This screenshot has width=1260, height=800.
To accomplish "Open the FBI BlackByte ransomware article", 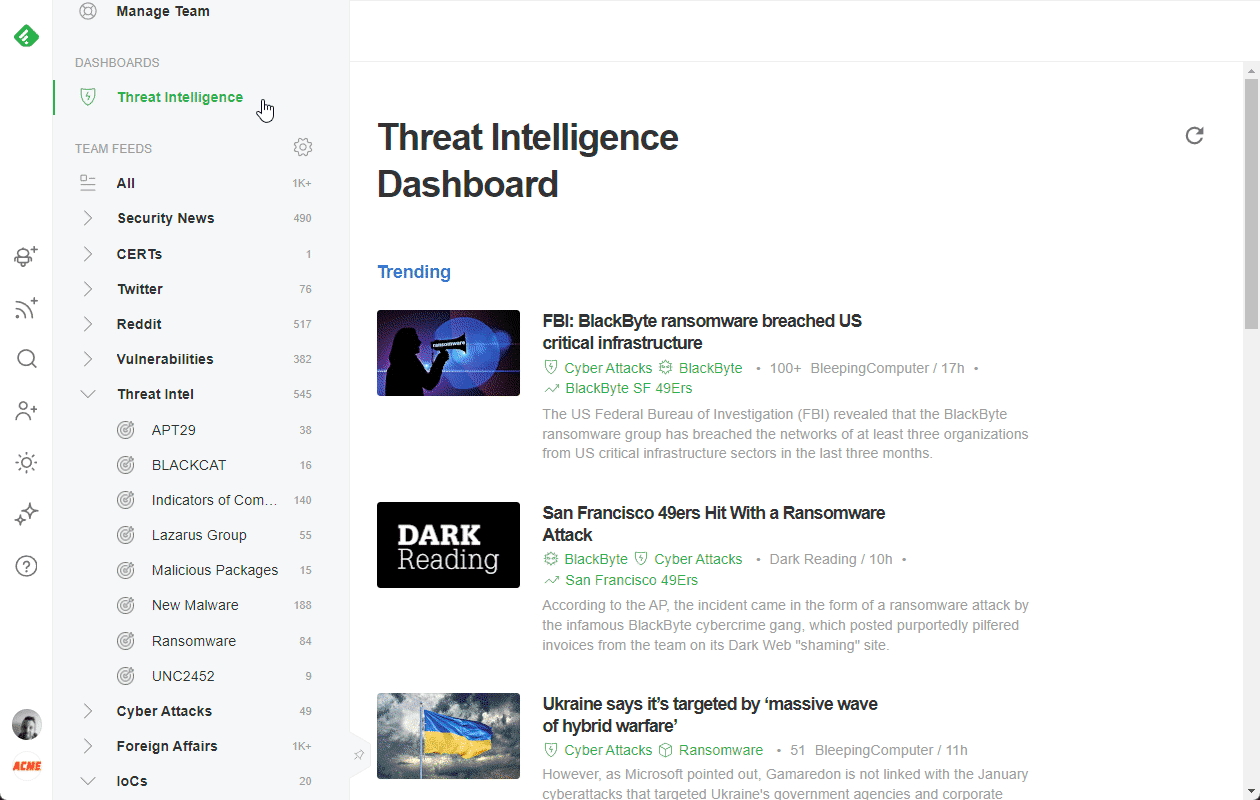I will (702, 332).
